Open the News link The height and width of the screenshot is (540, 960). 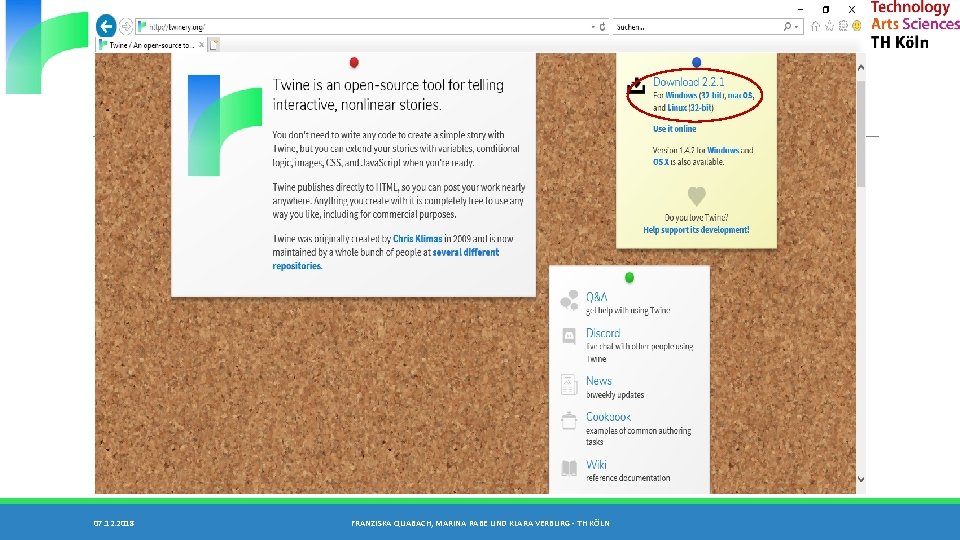pos(598,381)
